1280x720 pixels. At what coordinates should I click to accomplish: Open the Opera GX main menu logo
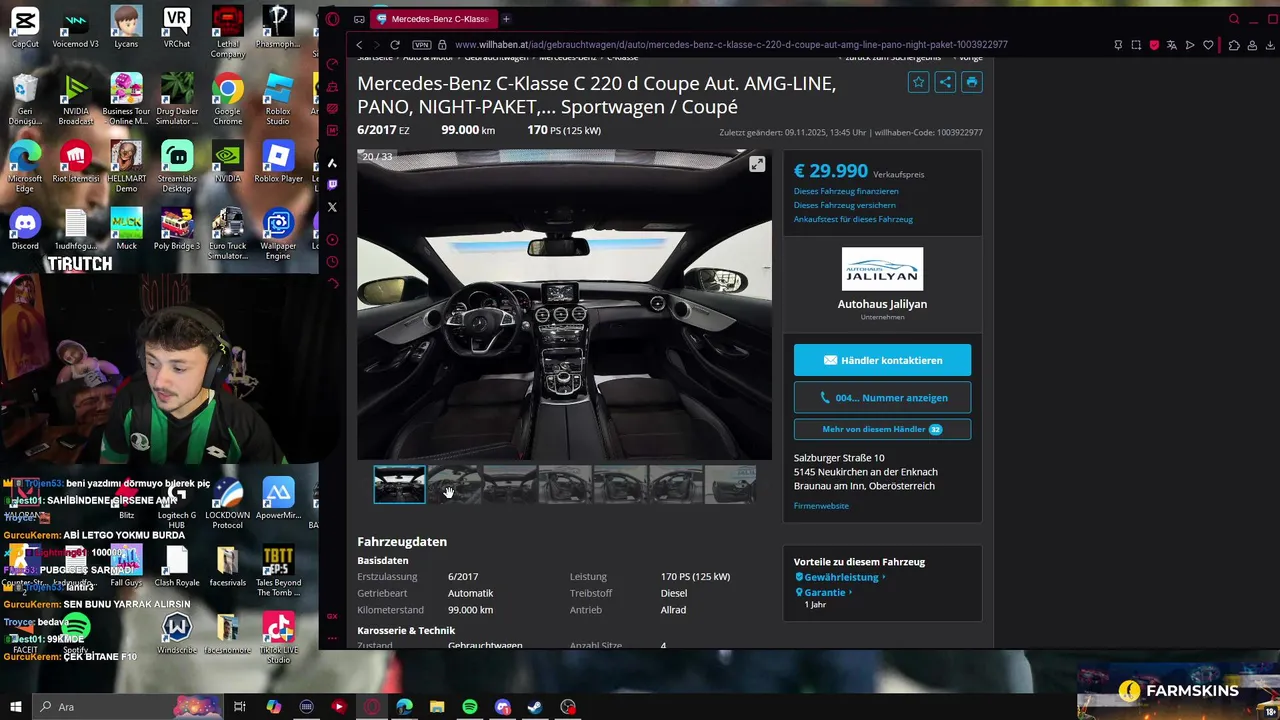(x=333, y=19)
